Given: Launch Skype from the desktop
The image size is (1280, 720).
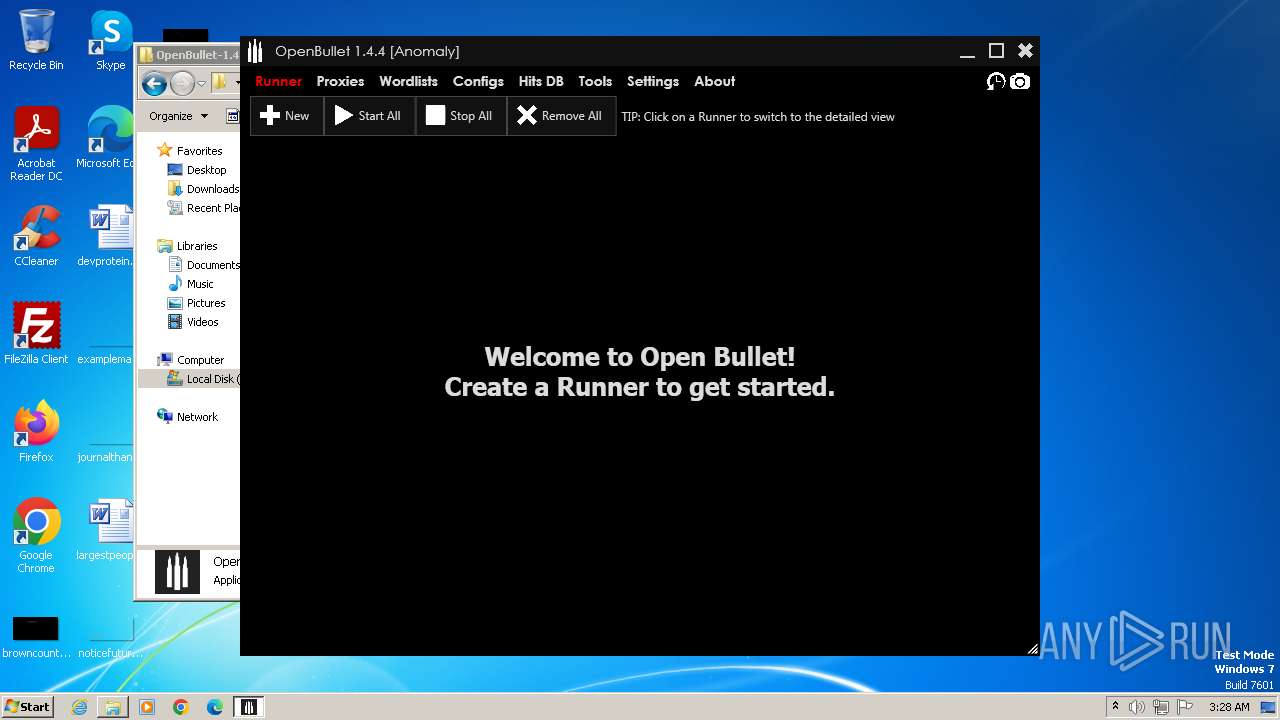Looking at the screenshot, I should click(x=111, y=40).
